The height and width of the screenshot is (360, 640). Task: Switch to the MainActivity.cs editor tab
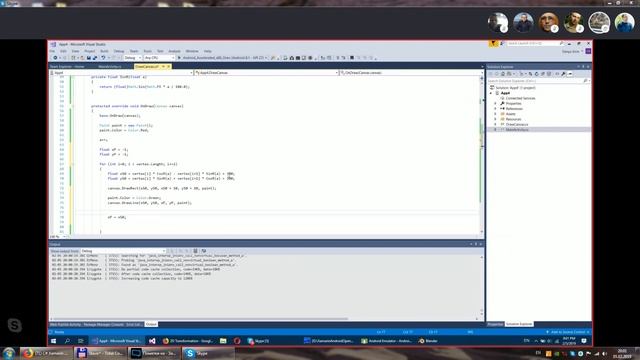(110, 67)
